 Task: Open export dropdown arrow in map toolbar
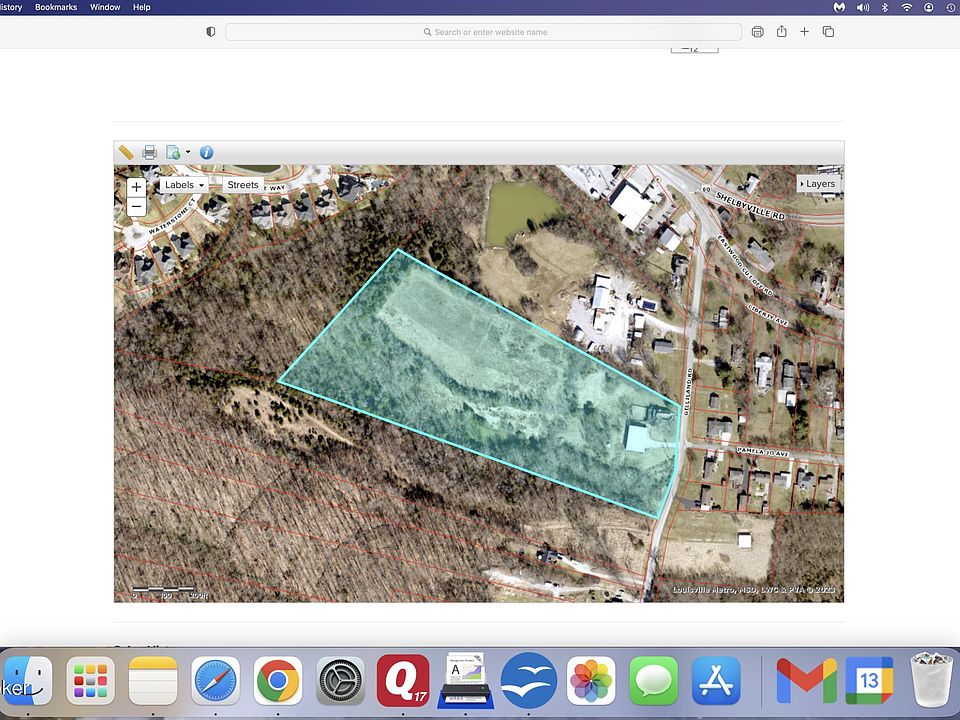point(187,153)
